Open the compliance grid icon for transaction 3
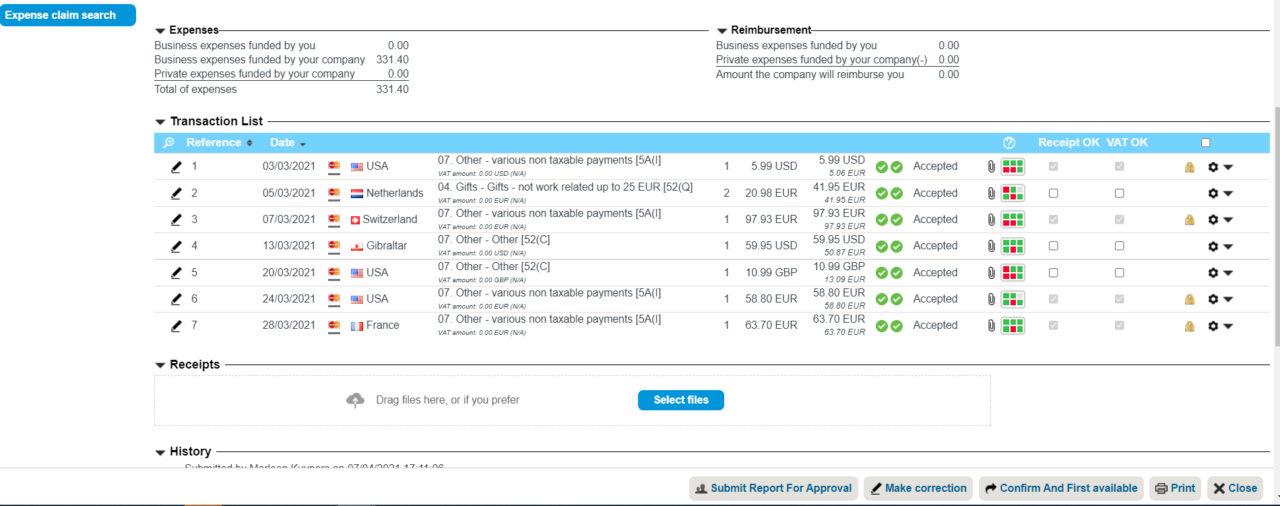 pos(1013,219)
